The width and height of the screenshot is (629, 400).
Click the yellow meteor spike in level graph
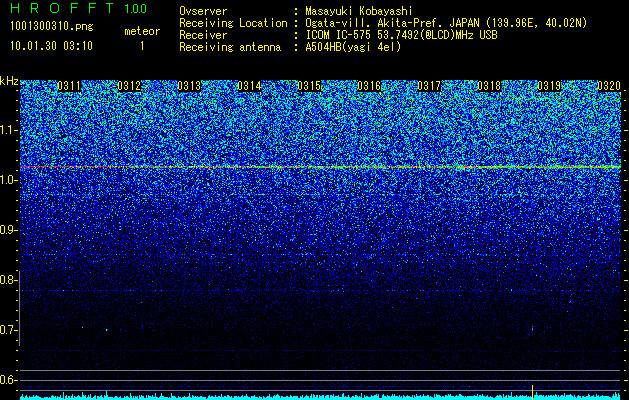point(532,392)
